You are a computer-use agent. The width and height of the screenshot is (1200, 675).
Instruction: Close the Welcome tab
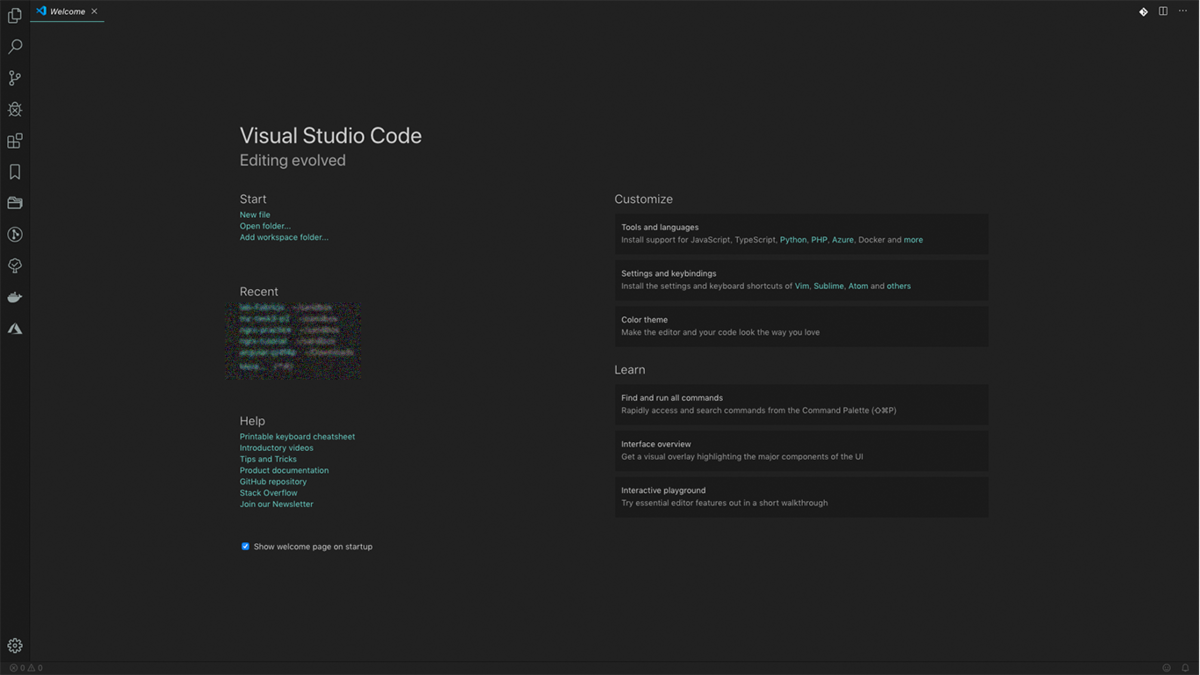(x=94, y=12)
